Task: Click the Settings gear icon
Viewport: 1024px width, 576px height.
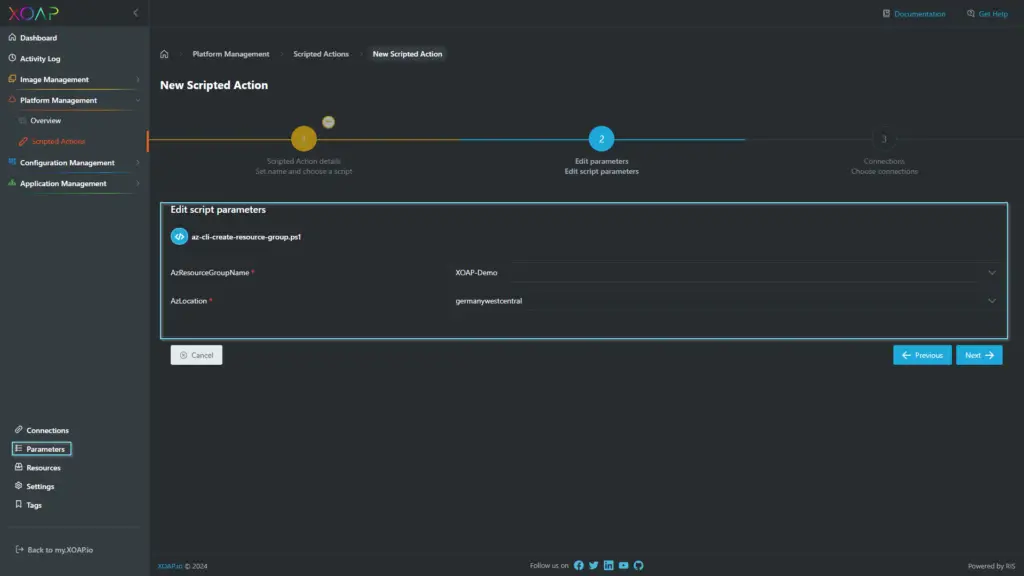Action: (x=18, y=486)
